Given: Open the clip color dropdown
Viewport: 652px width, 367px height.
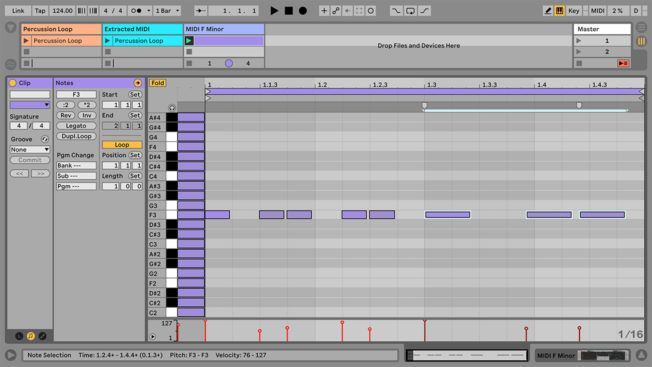Looking at the screenshot, I should (x=30, y=105).
